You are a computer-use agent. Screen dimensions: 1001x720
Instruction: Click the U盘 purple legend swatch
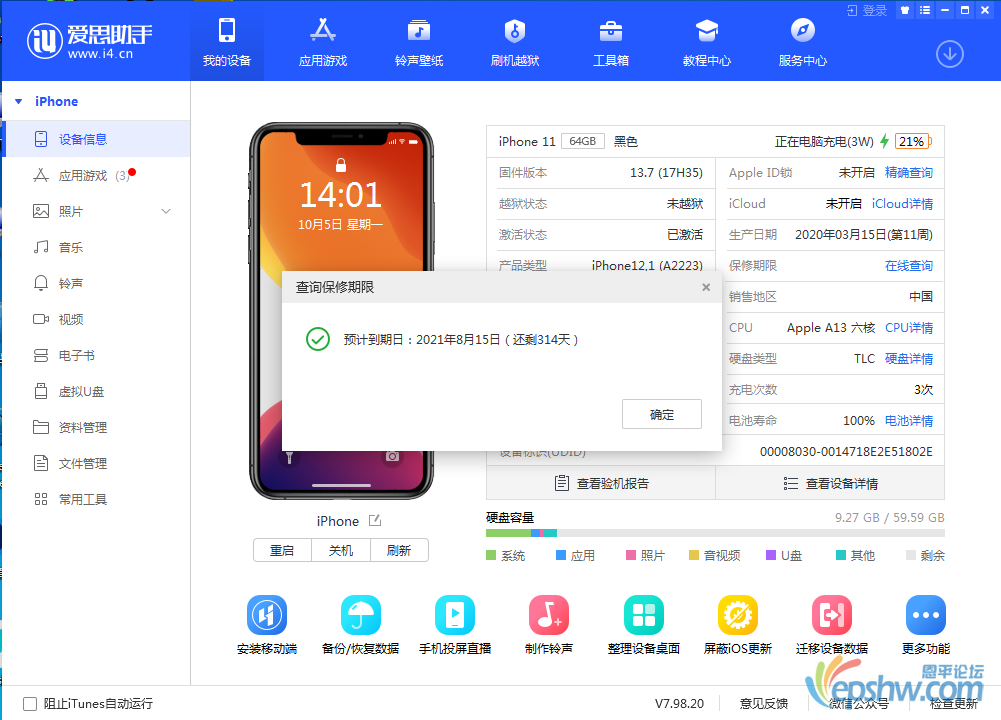click(771, 555)
